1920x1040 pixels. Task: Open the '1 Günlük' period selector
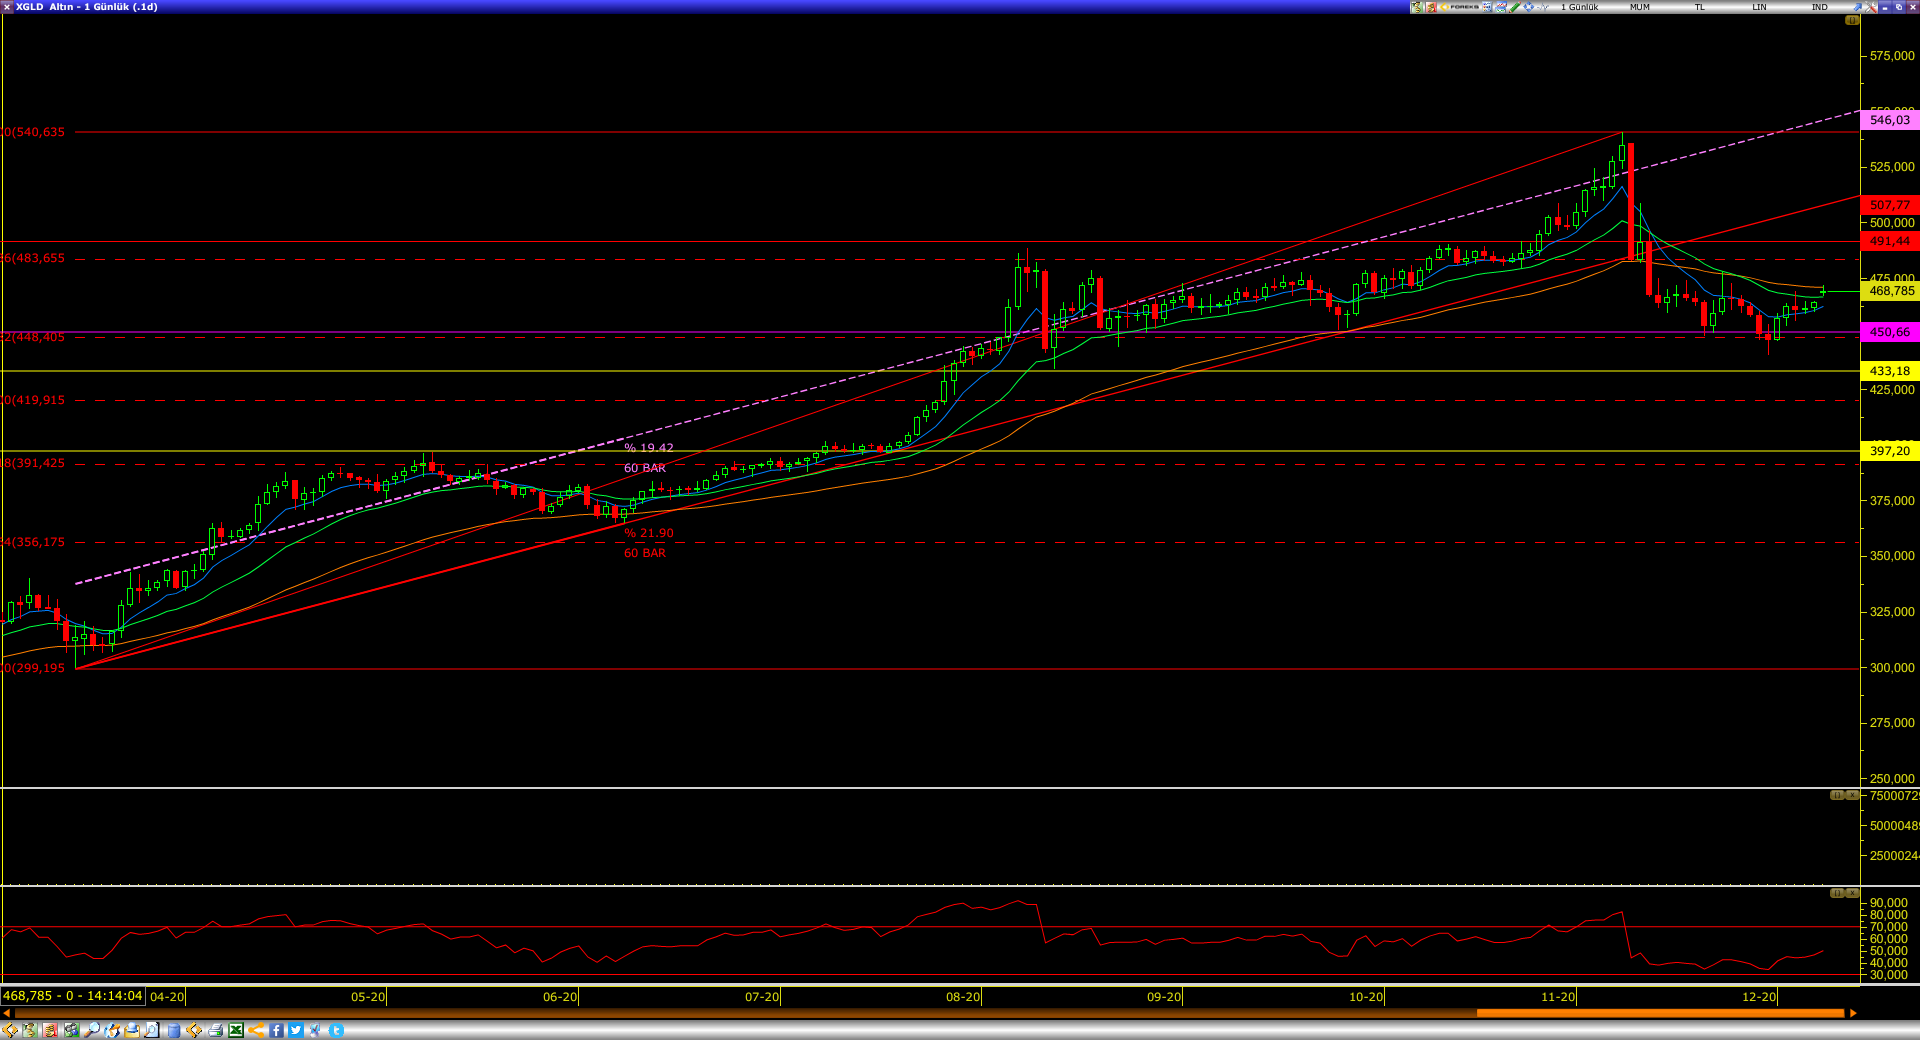[1580, 7]
